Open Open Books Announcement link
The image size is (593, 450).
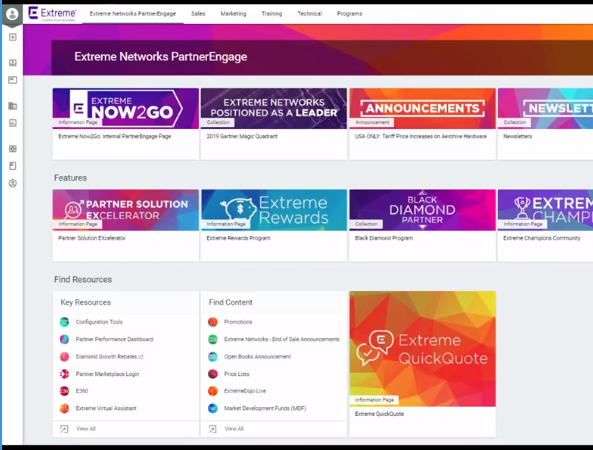[258, 357]
